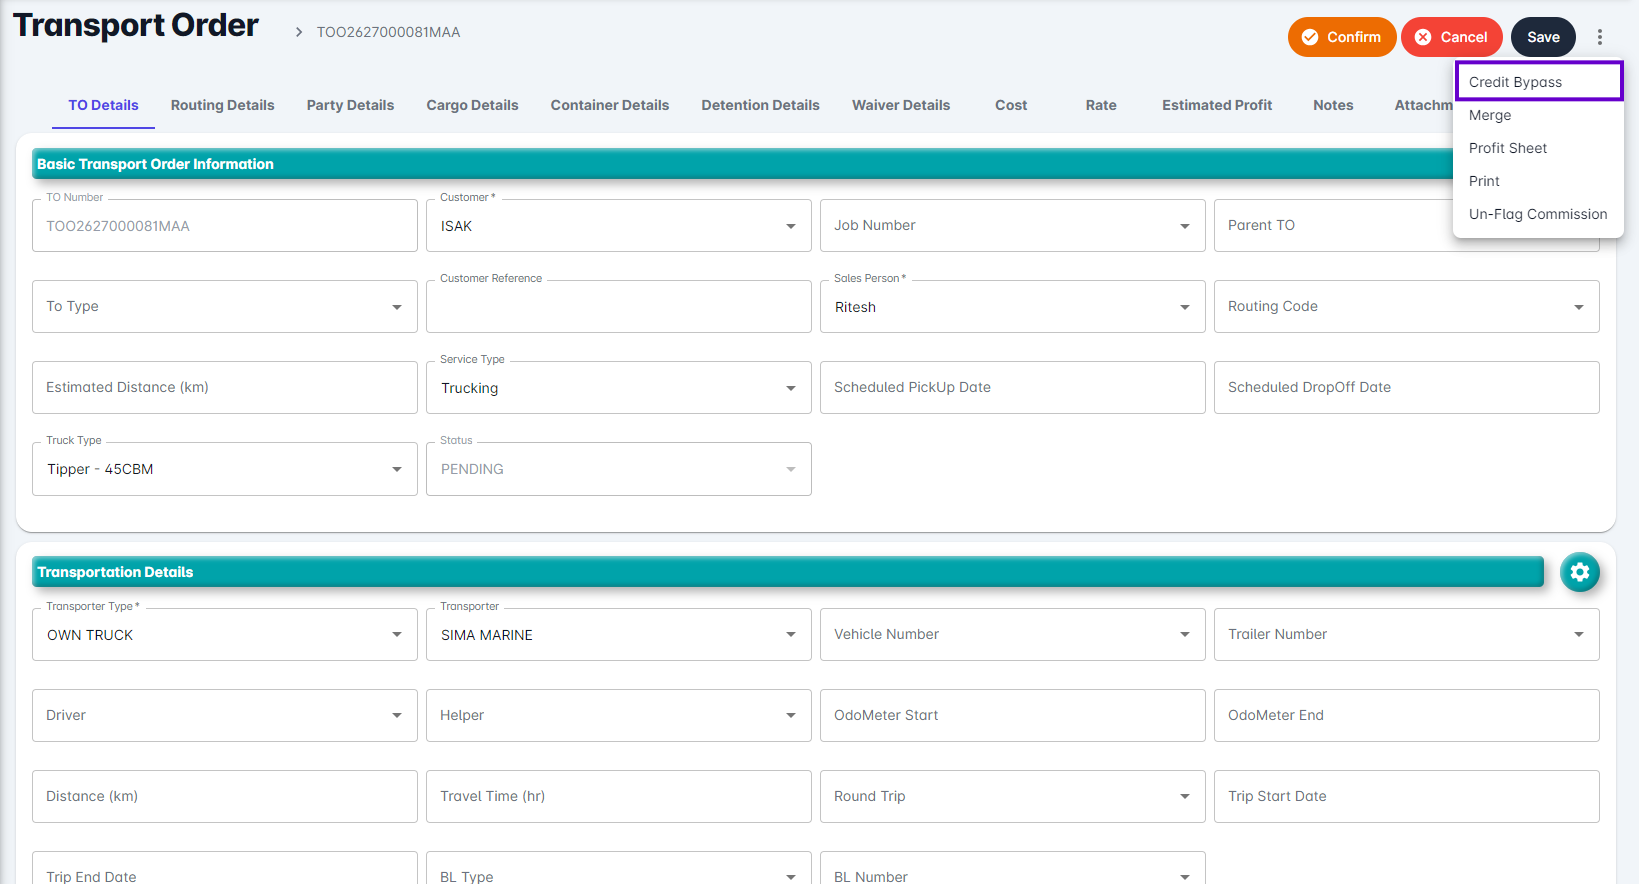Select Un-Flag Commission menu entry
Screen dimensions: 1639x884
(1537, 214)
